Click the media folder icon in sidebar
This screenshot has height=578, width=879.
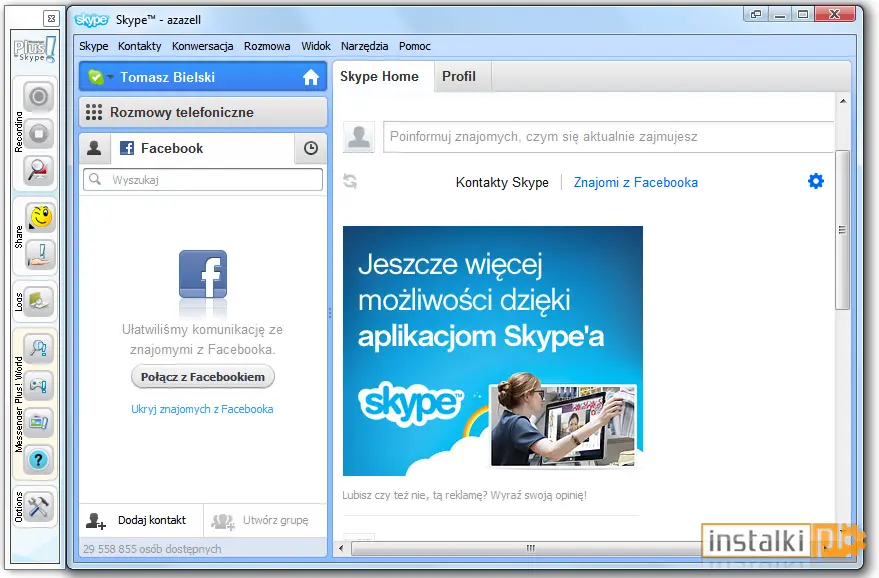38,423
